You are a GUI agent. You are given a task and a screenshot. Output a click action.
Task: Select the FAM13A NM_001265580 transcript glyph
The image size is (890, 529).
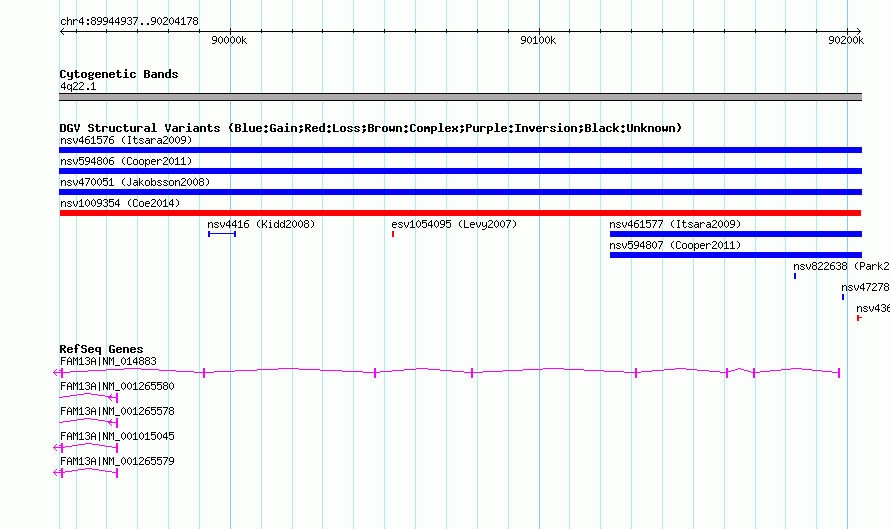[x=89, y=397]
